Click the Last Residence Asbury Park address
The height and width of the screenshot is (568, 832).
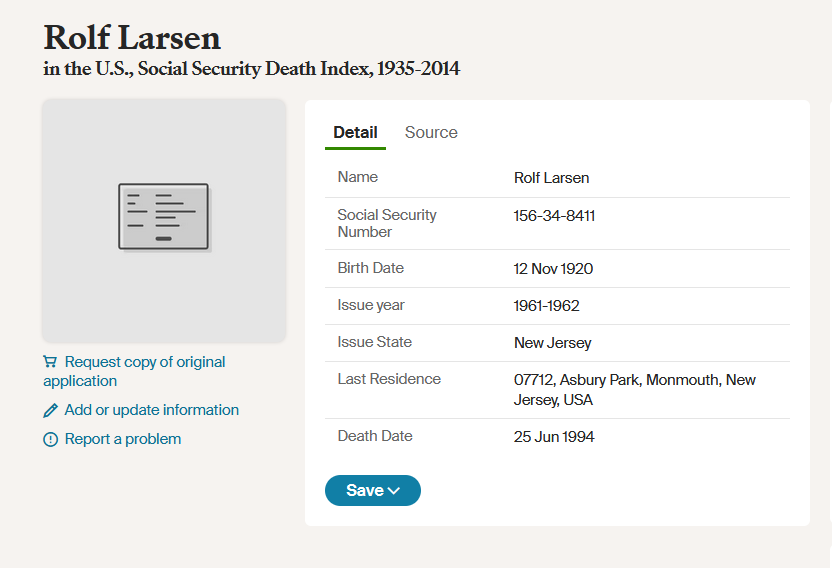(x=634, y=390)
